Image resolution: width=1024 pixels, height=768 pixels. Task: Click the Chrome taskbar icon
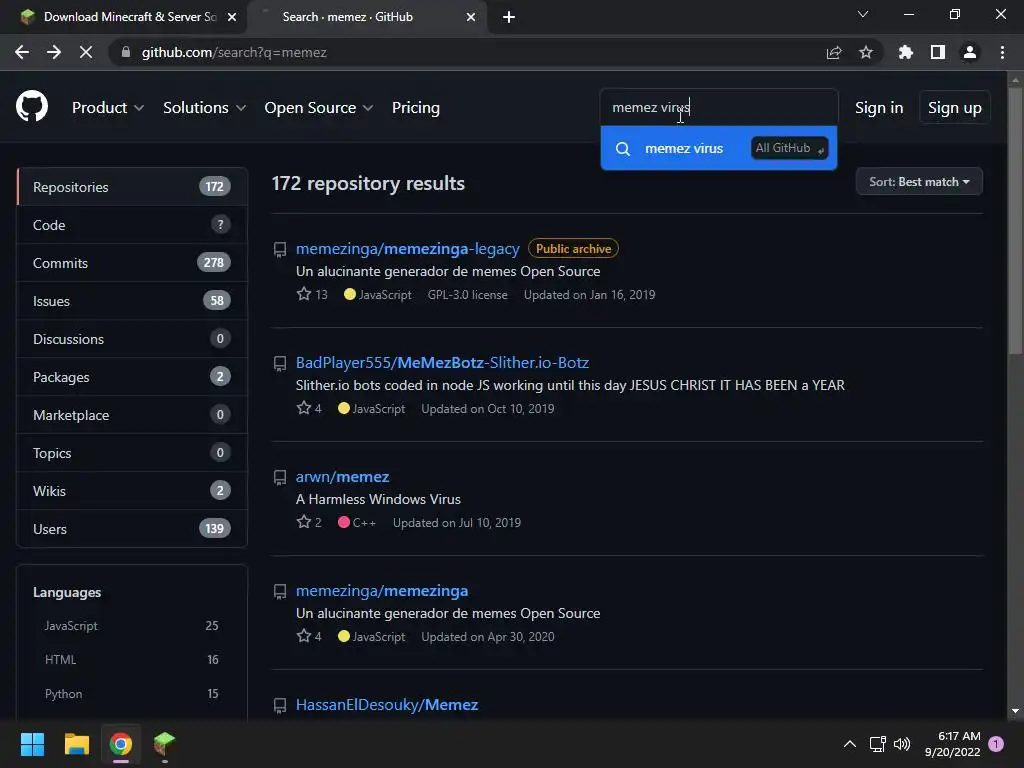121,744
